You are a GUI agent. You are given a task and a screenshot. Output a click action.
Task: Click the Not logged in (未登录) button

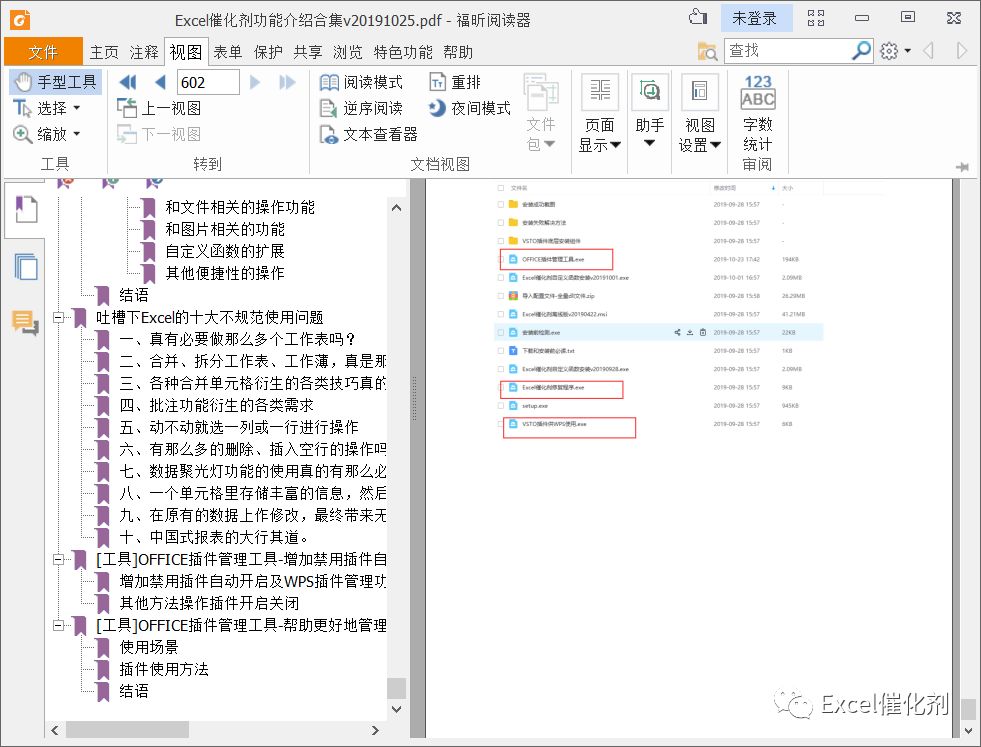pos(755,18)
